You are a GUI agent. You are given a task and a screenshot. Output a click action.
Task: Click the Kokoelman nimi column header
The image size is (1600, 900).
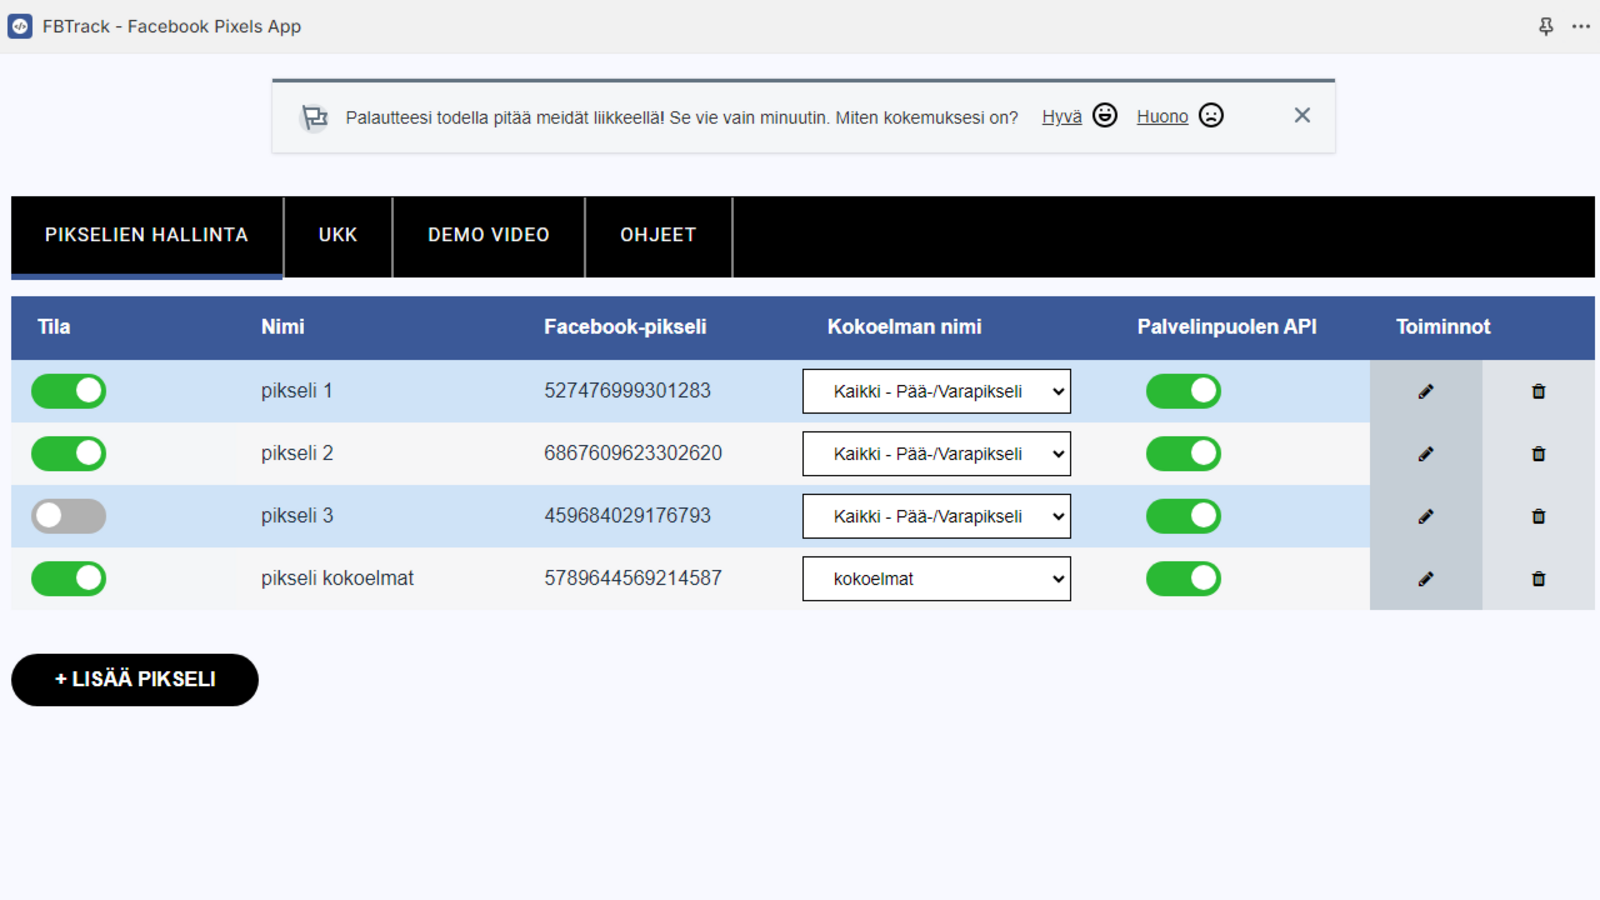pos(904,327)
